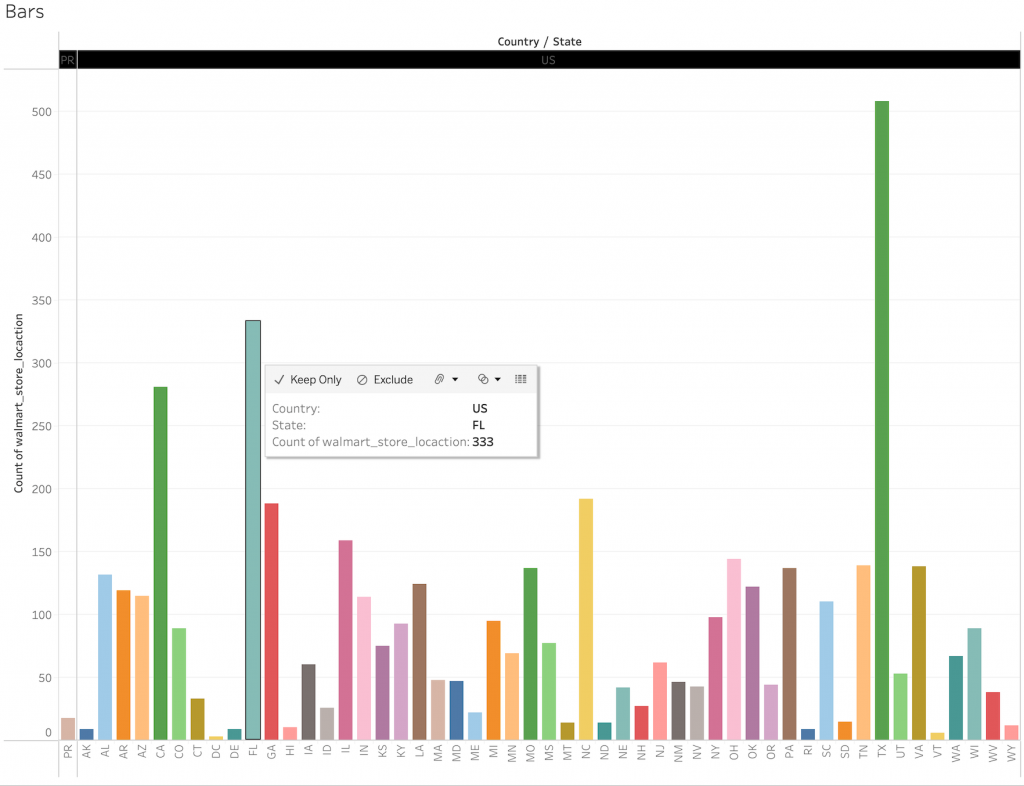1024x786 pixels.
Task: Select the brown LA bar
Action: [x=419, y=662]
